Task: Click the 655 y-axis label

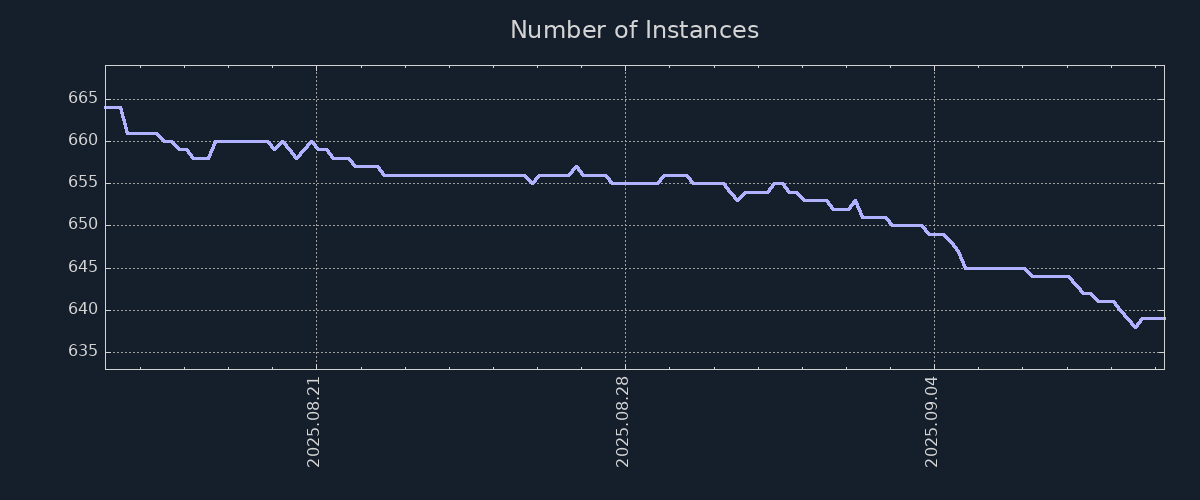Action: click(84, 183)
